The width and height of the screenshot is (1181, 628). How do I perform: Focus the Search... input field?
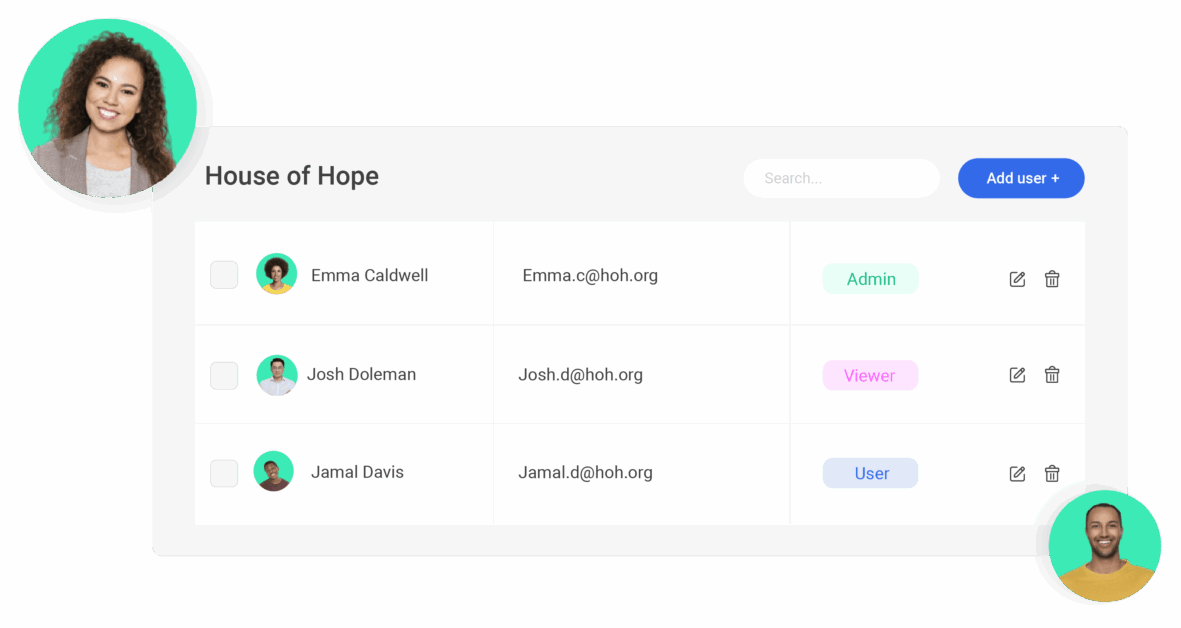pos(841,178)
